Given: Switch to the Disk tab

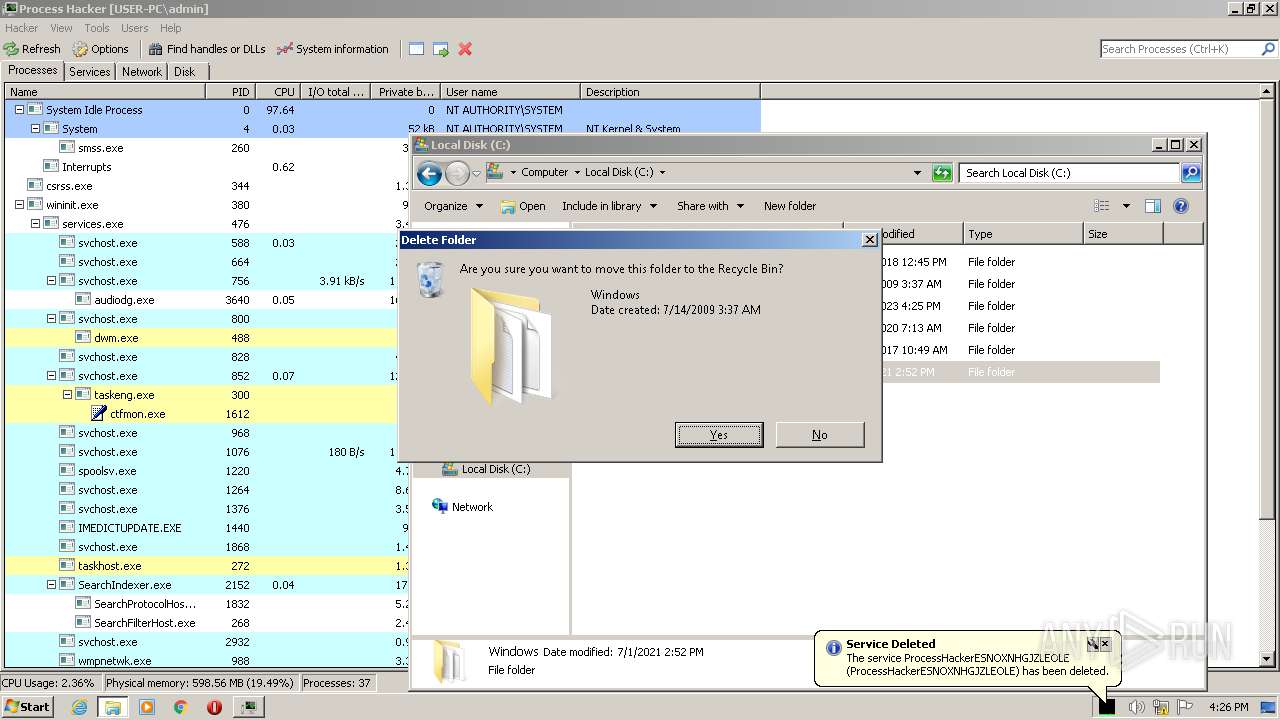Looking at the screenshot, I should [185, 72].
